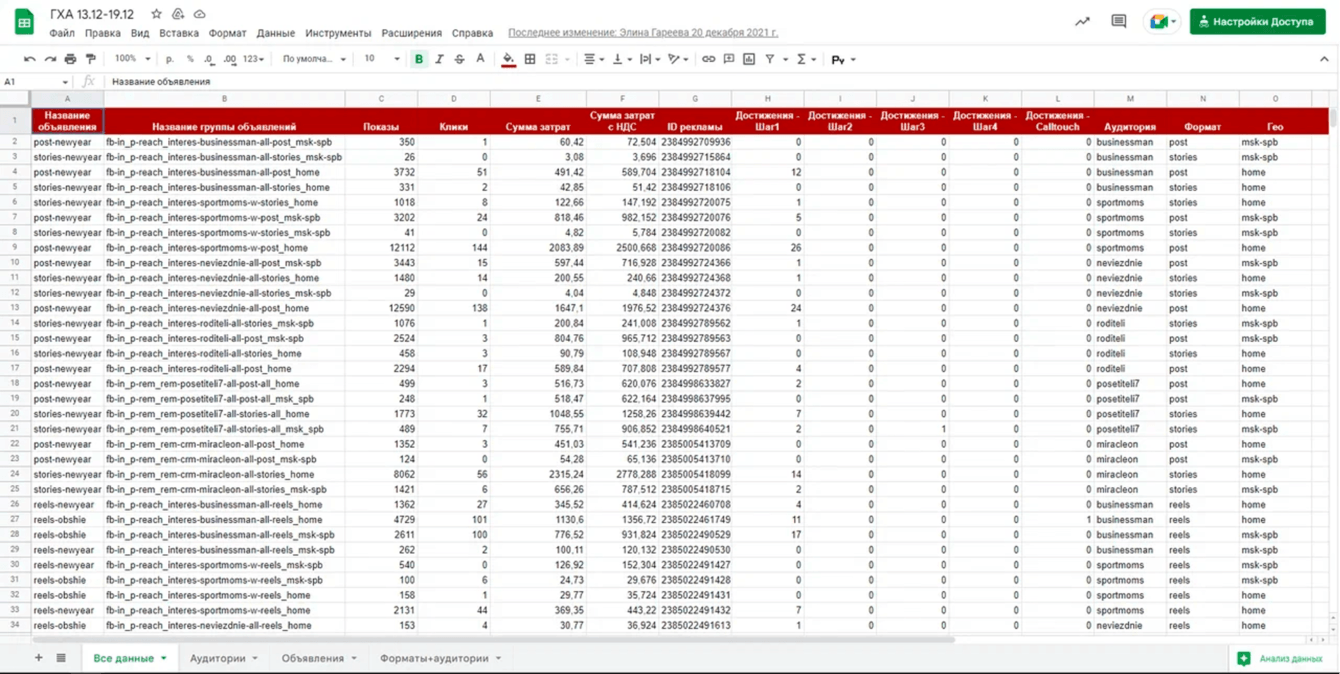The height and width of the screenshot is (674, 1340).
Task: Open the font family dropdown
Action: 314,59
